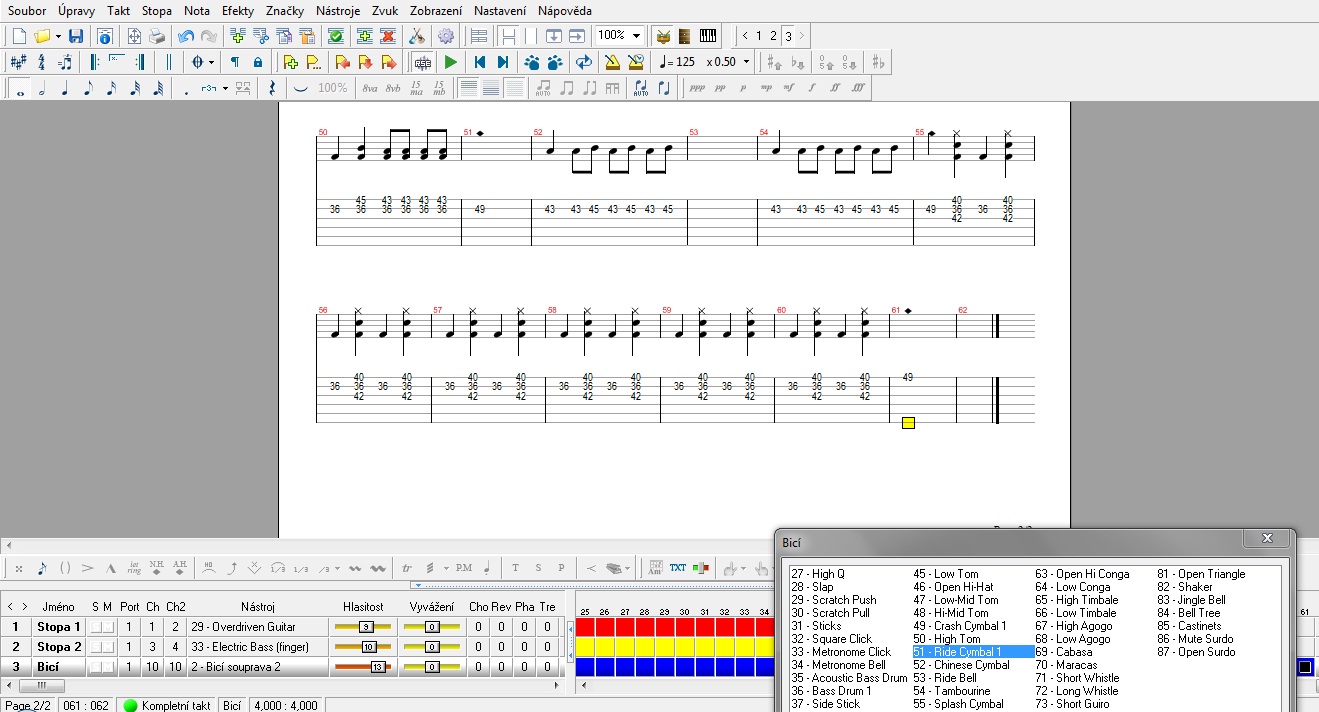1319x712 pixels.
Task: Click the TXT insert text icon
Action: (x=678, y=568)
